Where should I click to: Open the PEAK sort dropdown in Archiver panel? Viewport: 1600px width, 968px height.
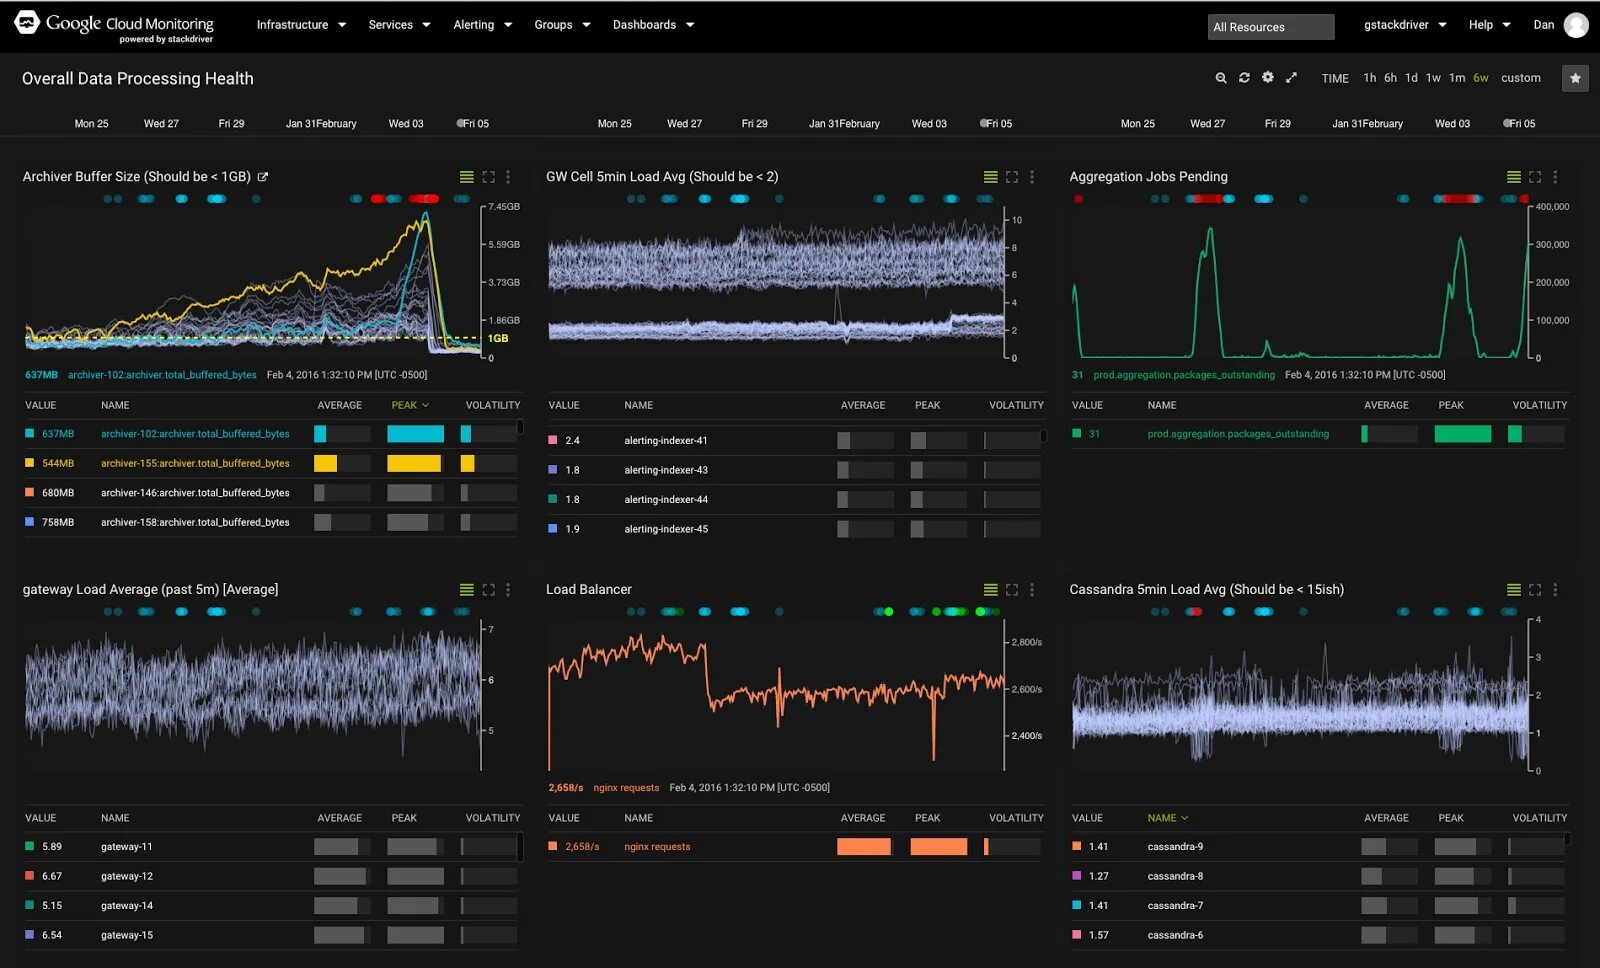410,405
